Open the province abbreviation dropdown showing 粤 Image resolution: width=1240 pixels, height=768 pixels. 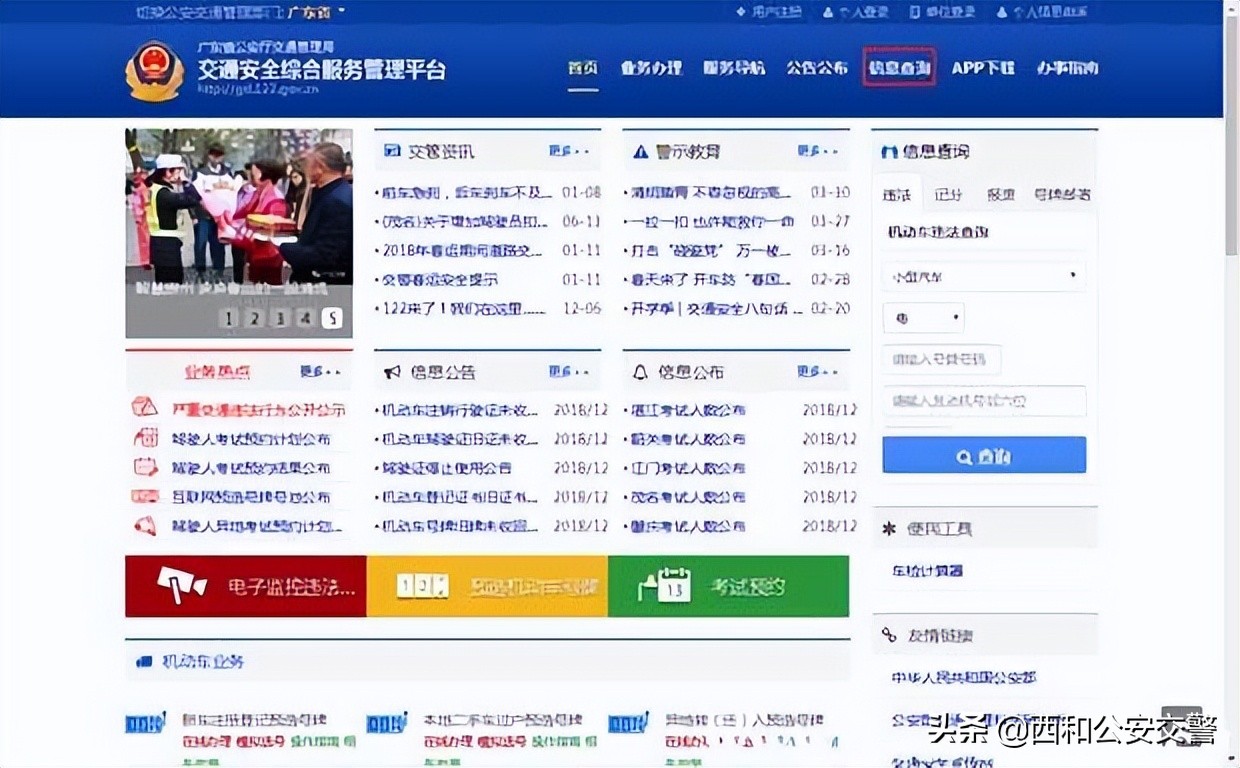tap(922, 317)
